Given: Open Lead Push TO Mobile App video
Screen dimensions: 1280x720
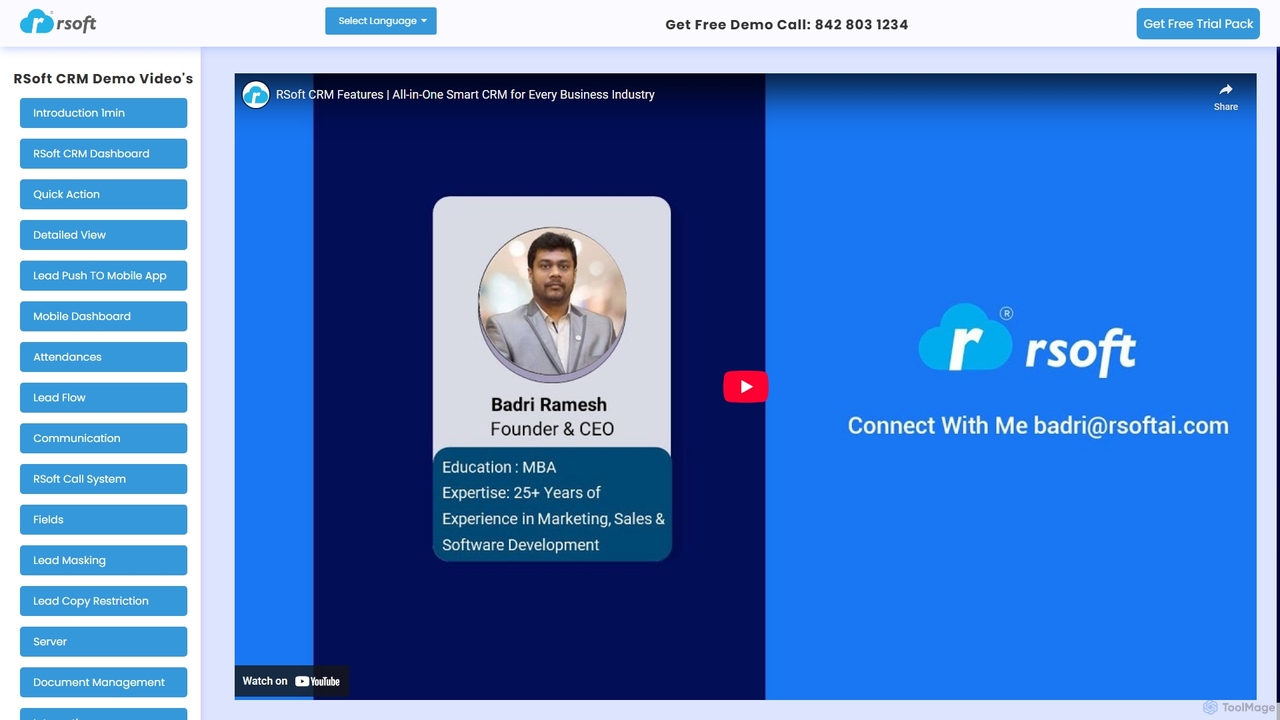Looking at the screenshot, I should coord(103,276).
